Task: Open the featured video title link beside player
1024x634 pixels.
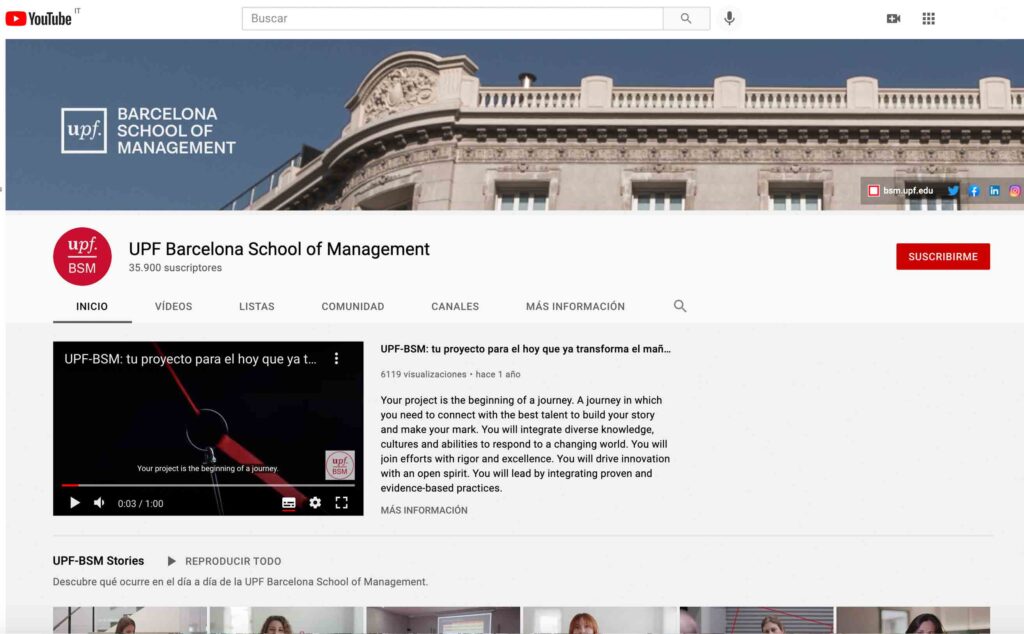Action: pos(526,349)
